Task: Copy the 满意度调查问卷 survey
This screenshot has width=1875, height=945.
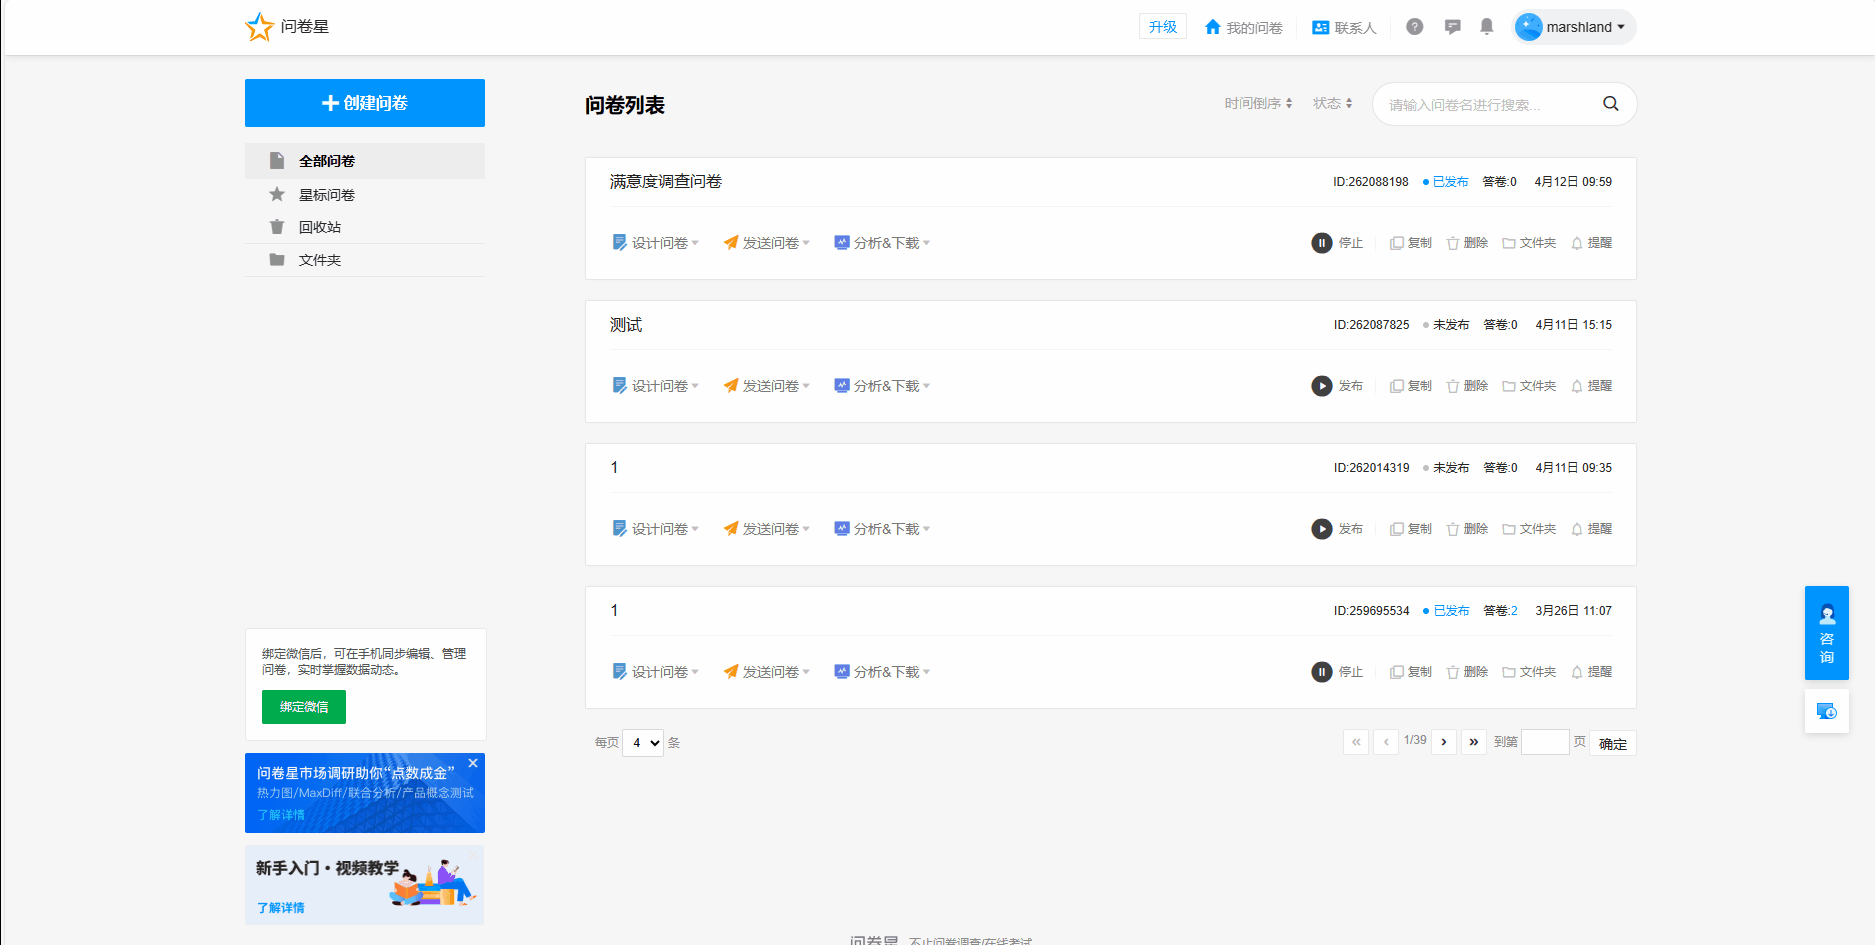Action: pos(1411,243)
